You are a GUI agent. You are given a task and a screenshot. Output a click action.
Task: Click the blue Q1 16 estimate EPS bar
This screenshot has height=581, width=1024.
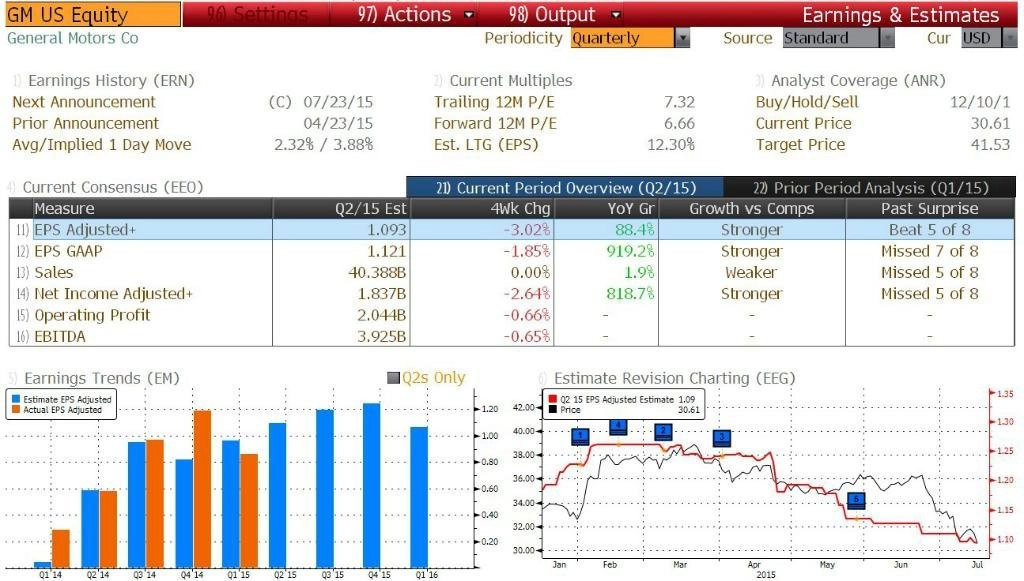tap(419, 497)
